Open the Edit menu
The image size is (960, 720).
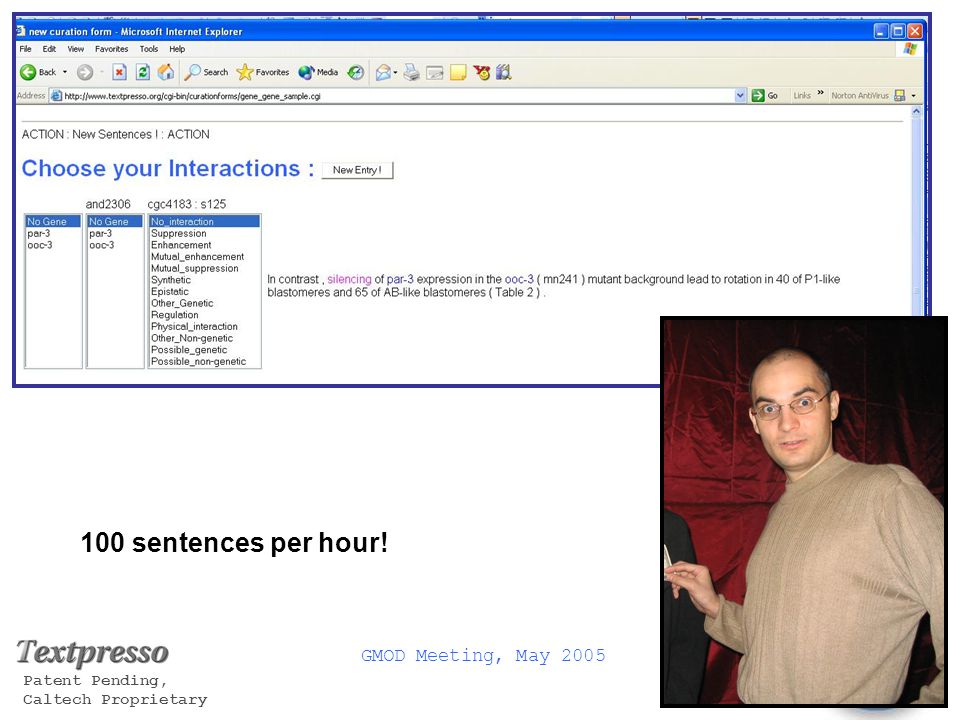[50, 49]
